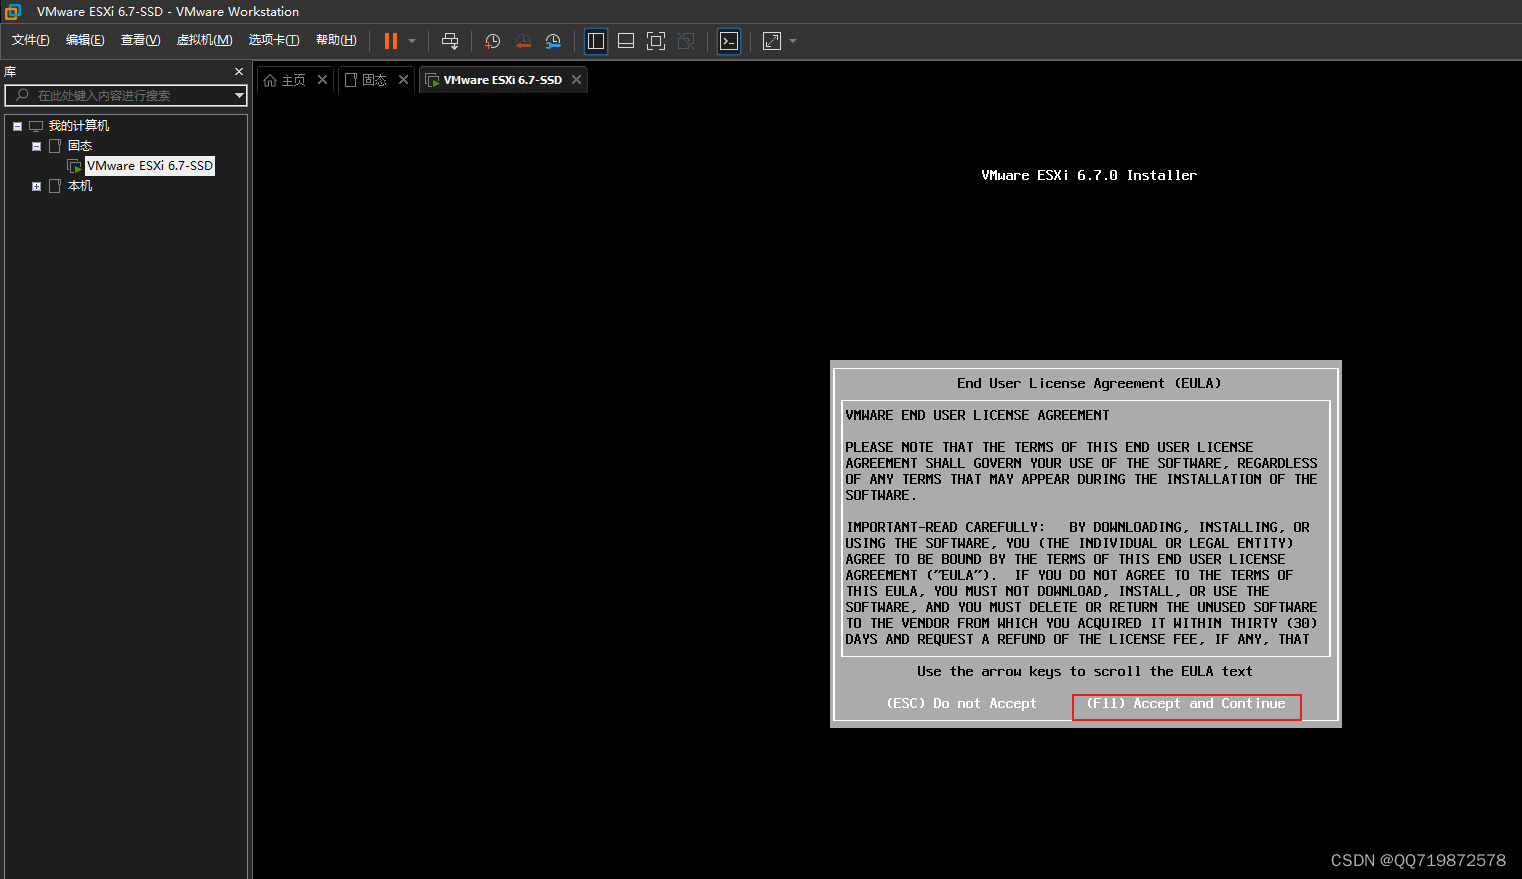Collapse the 固态 folder node

tap(37, 146)
